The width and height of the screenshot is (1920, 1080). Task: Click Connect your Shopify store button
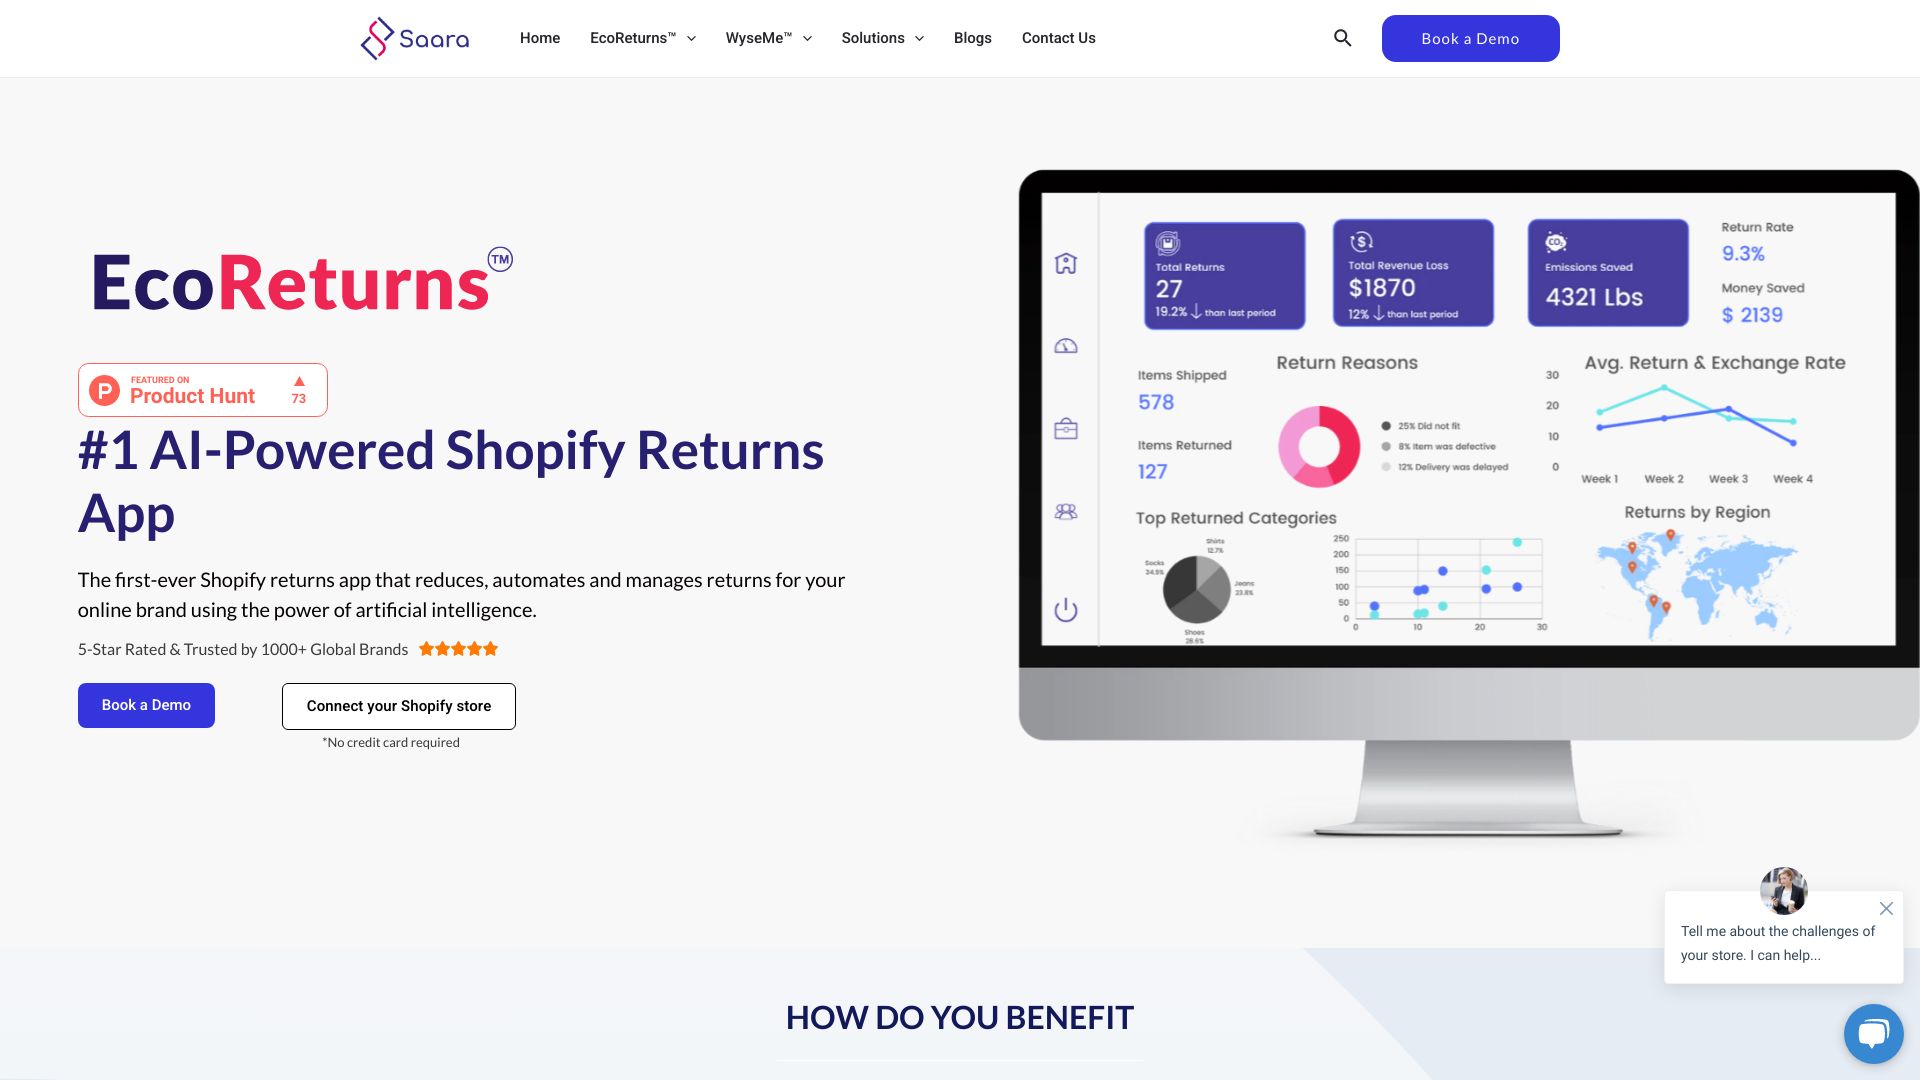(398, 705)
